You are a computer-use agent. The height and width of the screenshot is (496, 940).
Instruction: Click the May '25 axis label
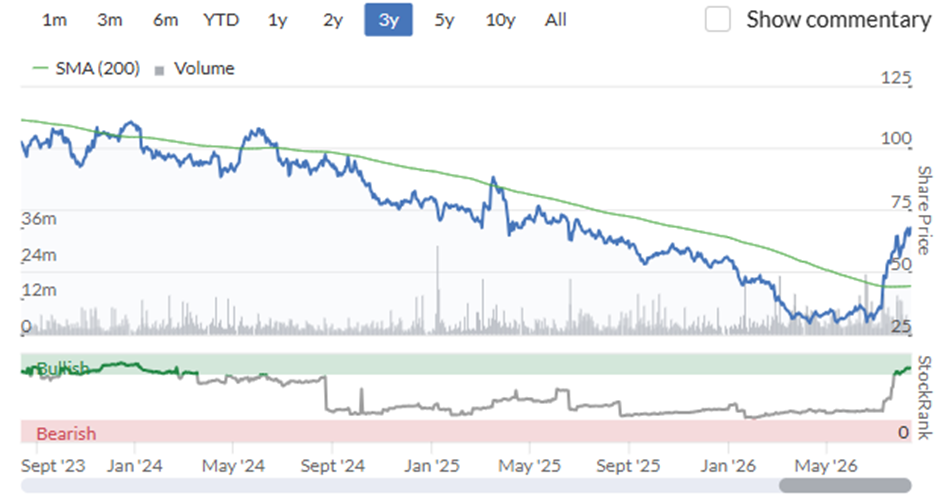point(530,466)
